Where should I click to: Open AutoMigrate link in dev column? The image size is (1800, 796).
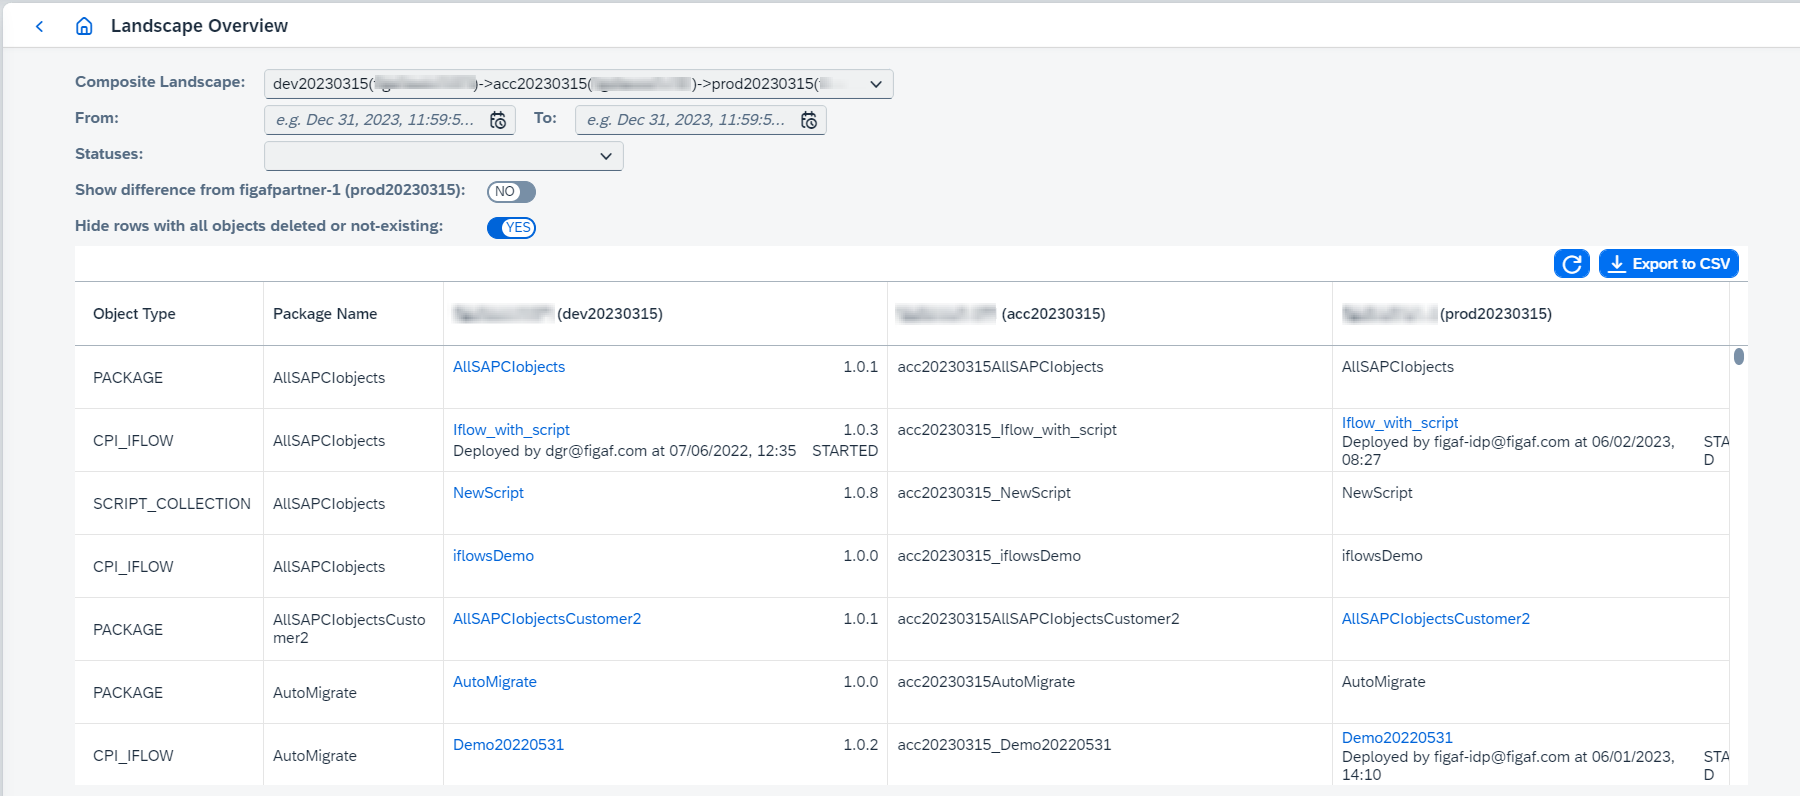(x=495, y=682)
